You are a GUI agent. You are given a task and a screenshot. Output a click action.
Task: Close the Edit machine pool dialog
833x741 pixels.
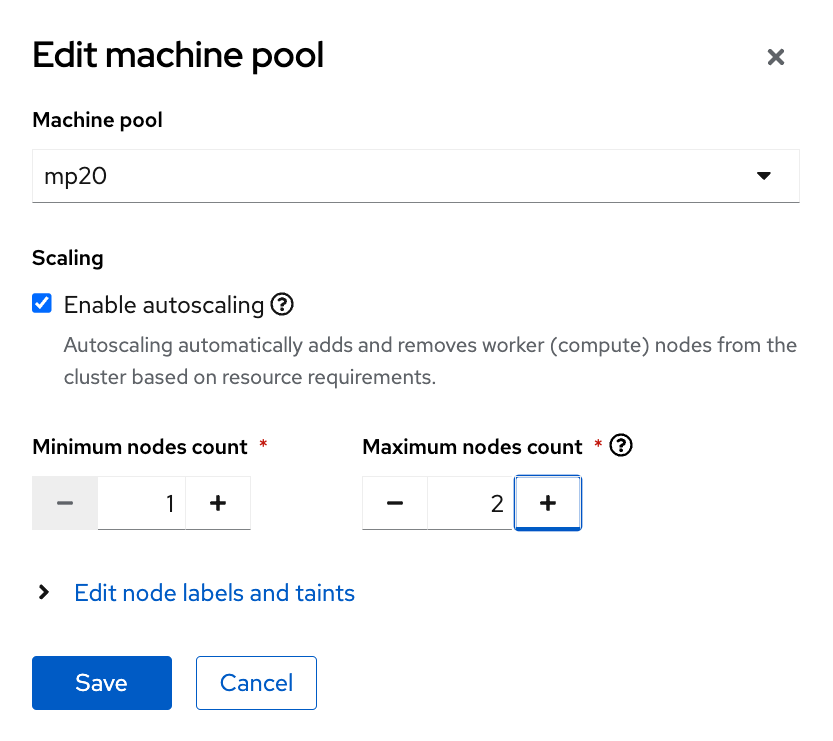pyautogui.click(x=776, y=57)
